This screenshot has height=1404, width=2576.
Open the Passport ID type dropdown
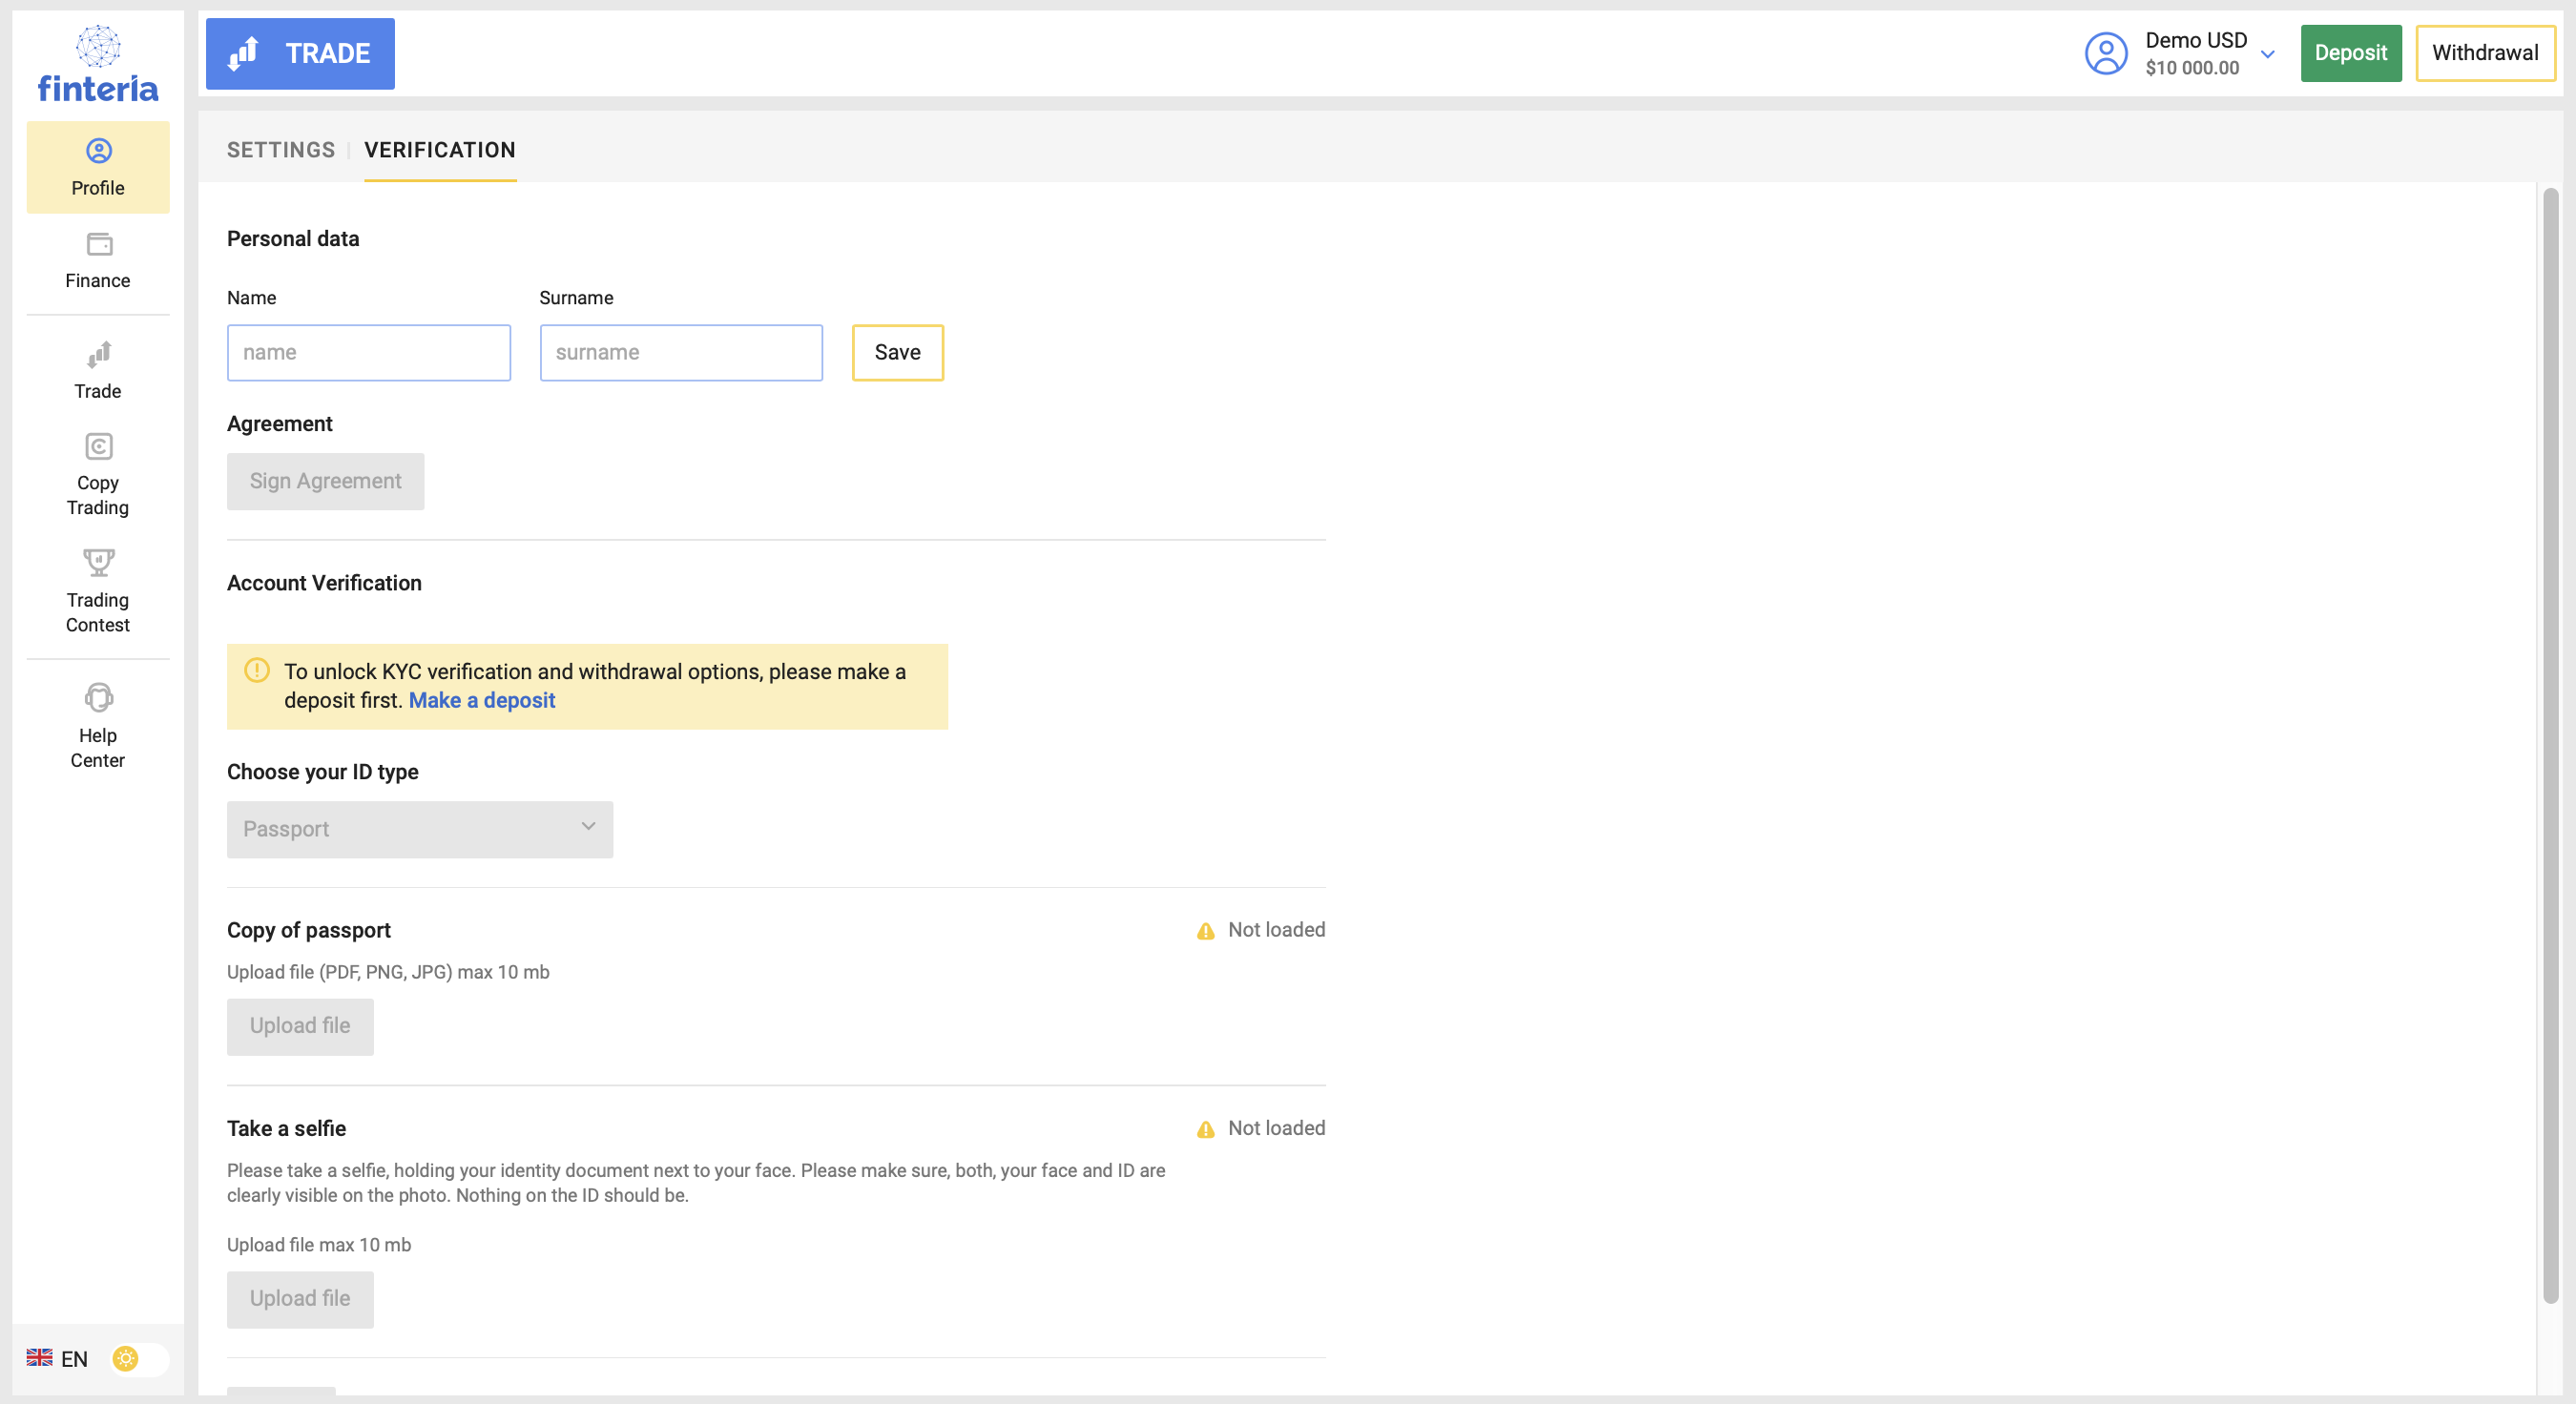(x=419, y=829)
